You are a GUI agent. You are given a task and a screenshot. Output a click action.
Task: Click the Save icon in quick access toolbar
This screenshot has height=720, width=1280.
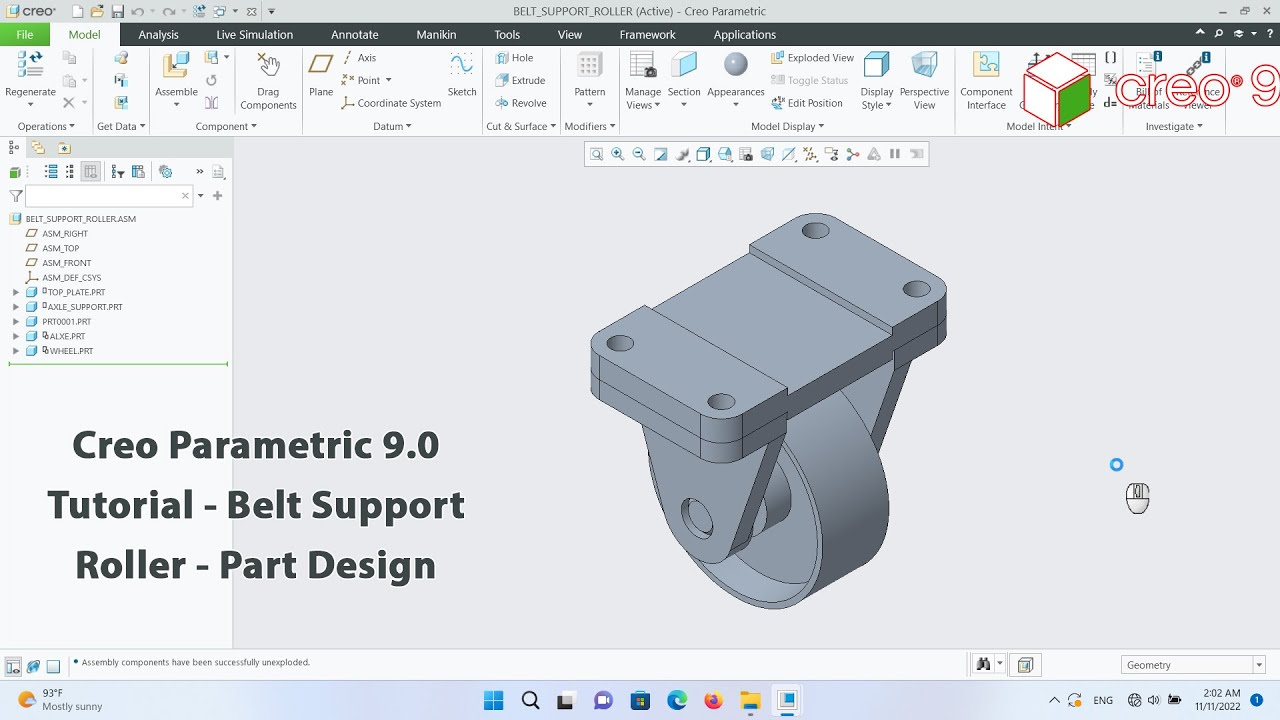(117, 12)
